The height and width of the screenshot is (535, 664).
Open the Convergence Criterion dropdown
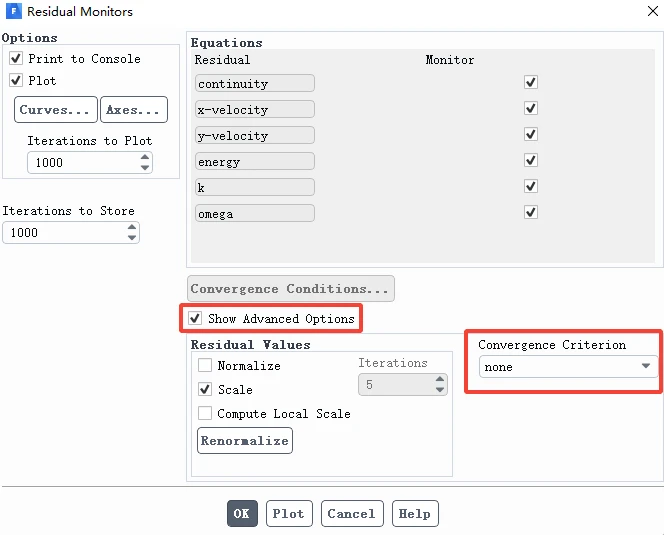568,367
